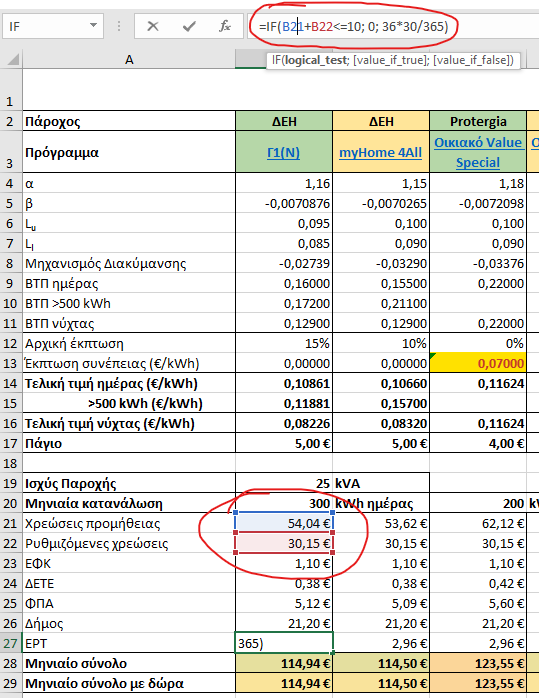Click the Πάροχος label cell
This screenshot has height=698, width=539.
point(129,121)
